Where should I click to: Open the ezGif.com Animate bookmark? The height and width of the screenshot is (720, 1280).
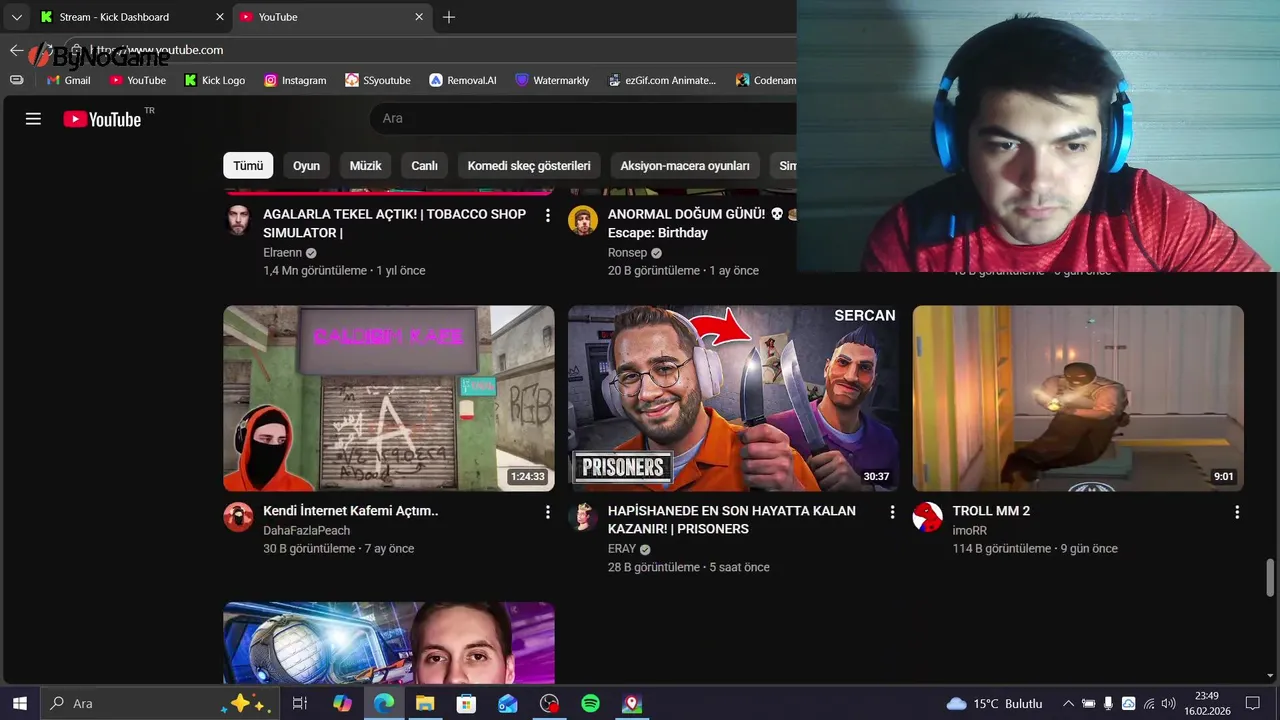click(663, 80)
